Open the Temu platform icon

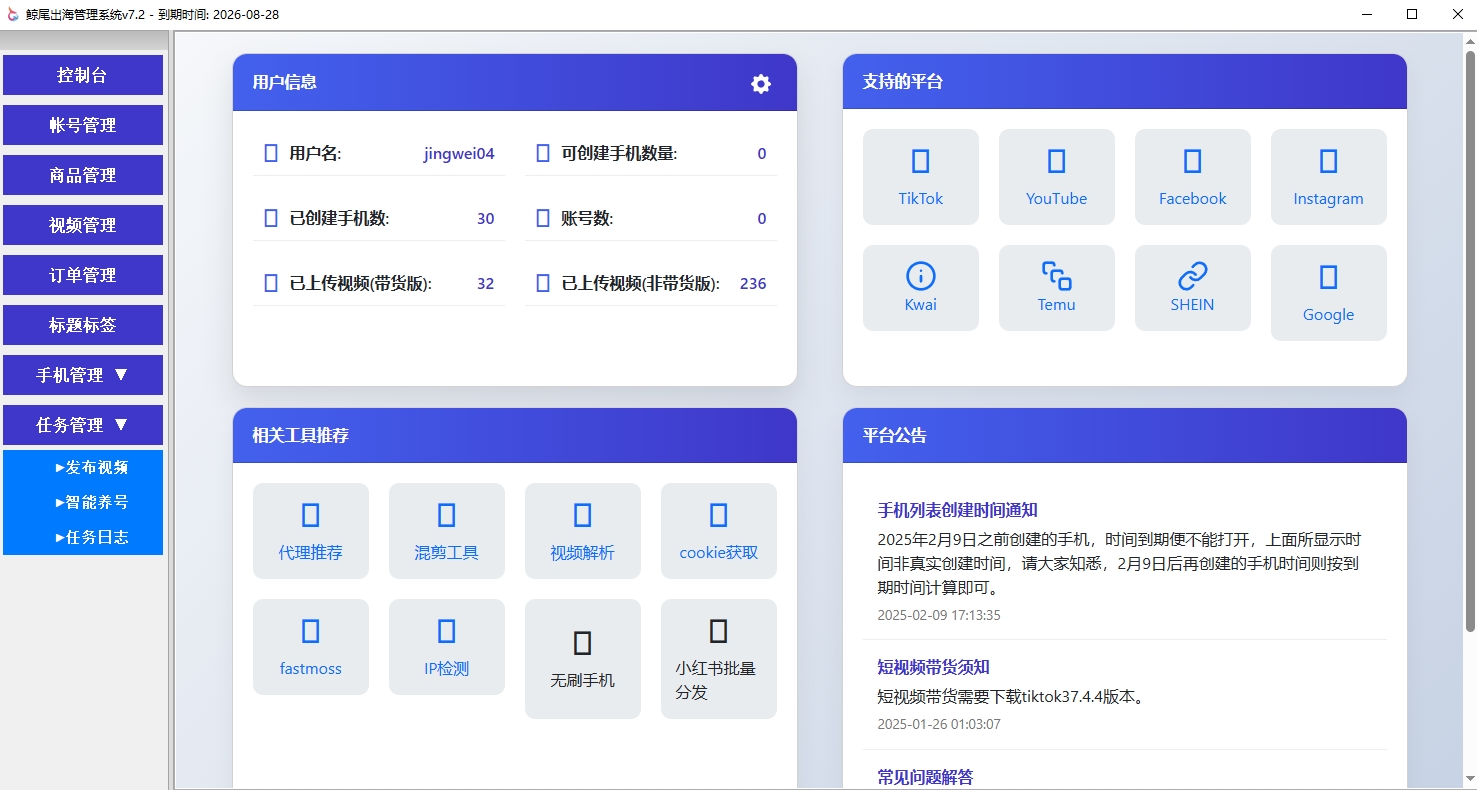[1056, 287]
